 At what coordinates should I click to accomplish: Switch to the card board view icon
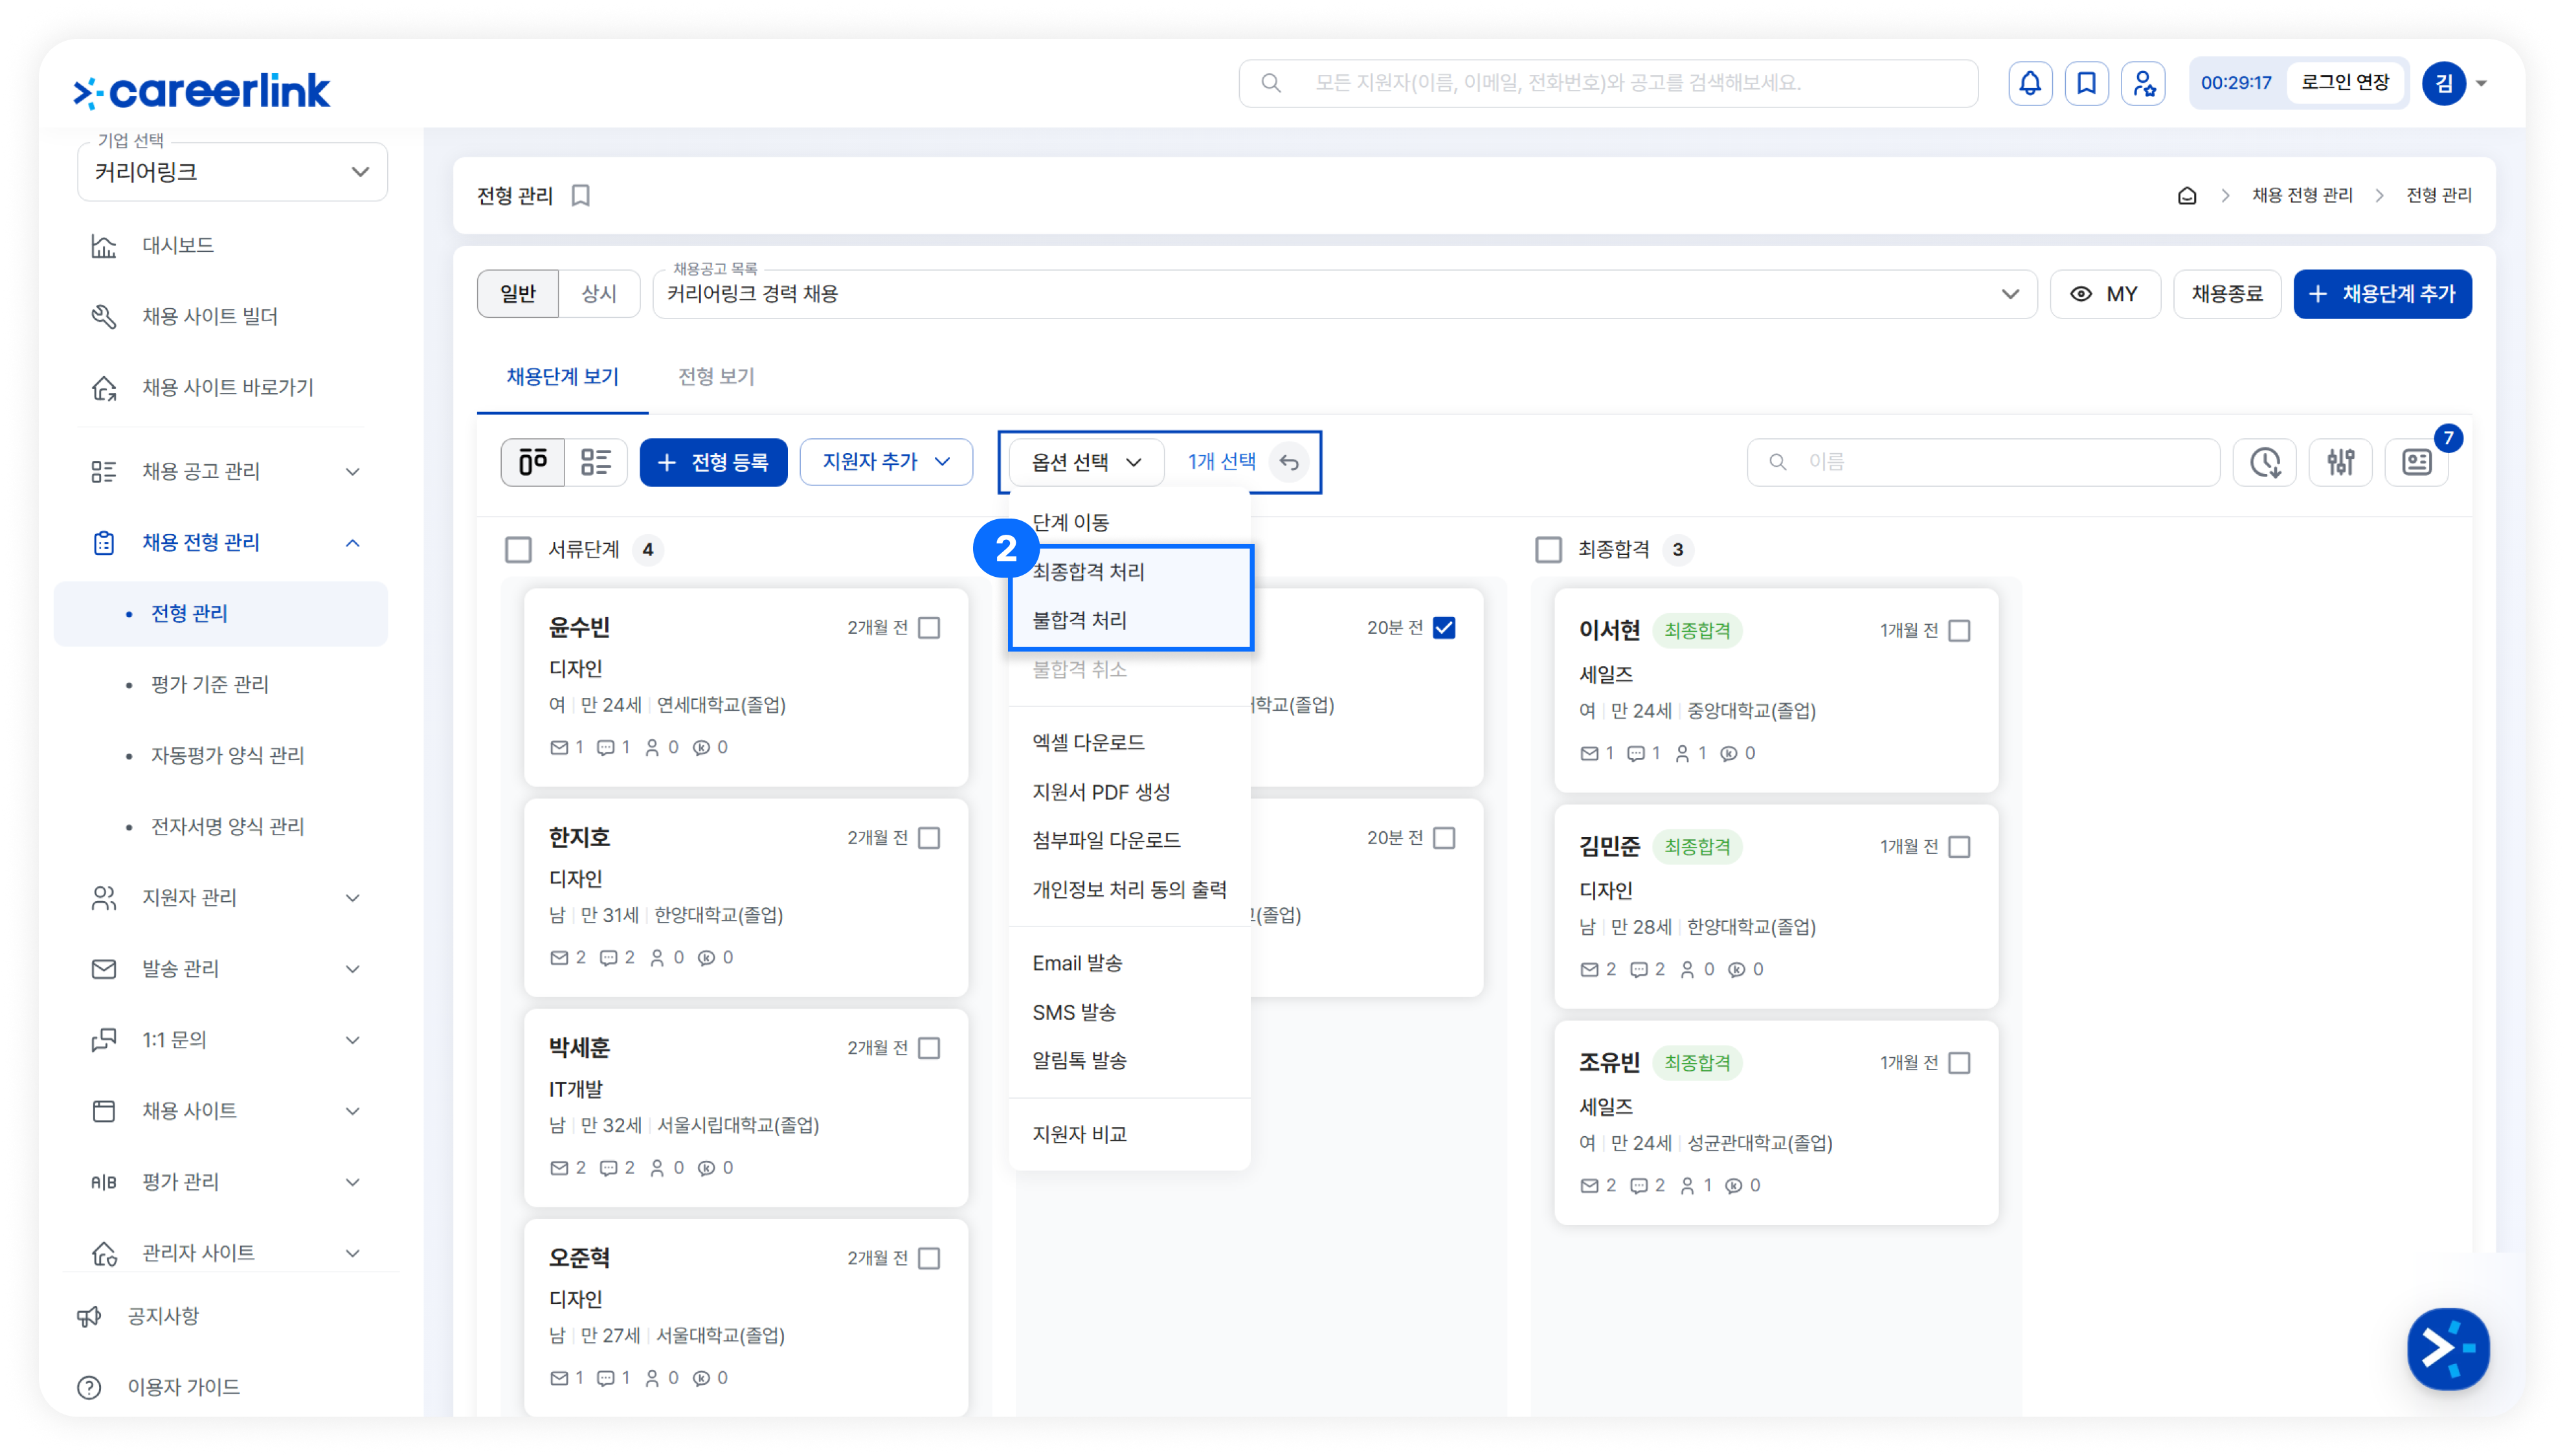coord(533,462)
